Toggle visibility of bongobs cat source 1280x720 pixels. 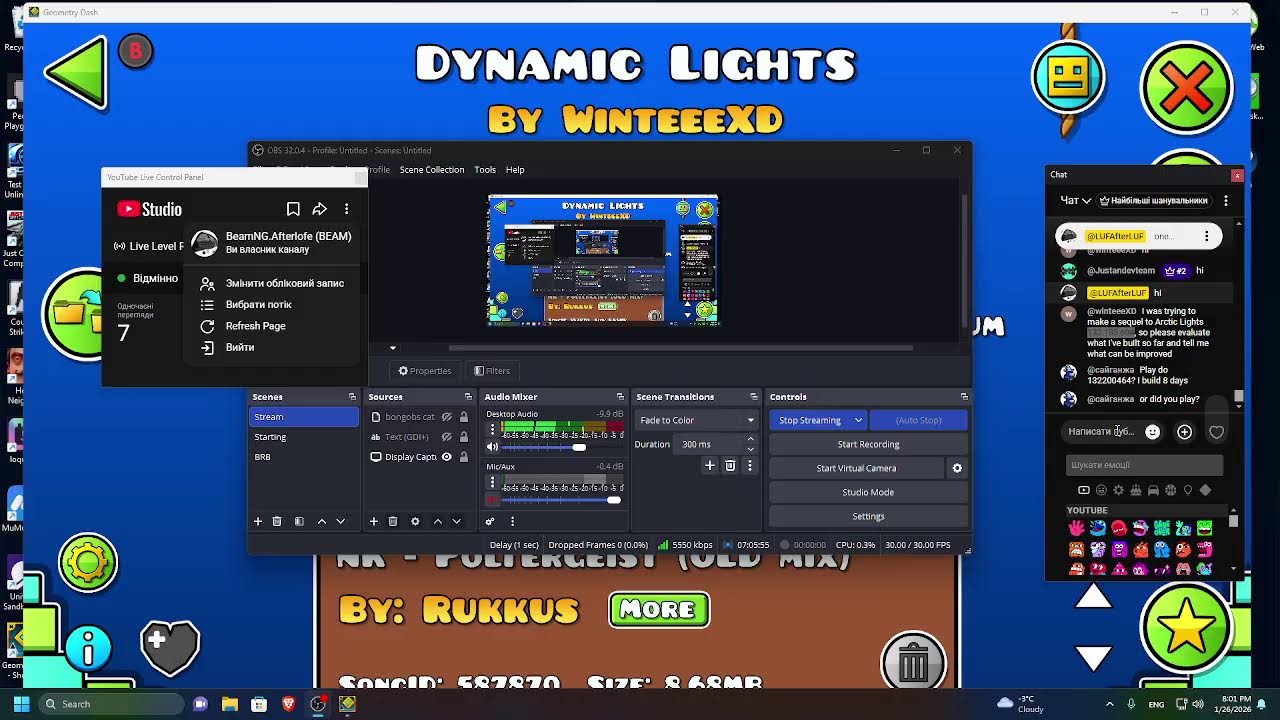447,417
